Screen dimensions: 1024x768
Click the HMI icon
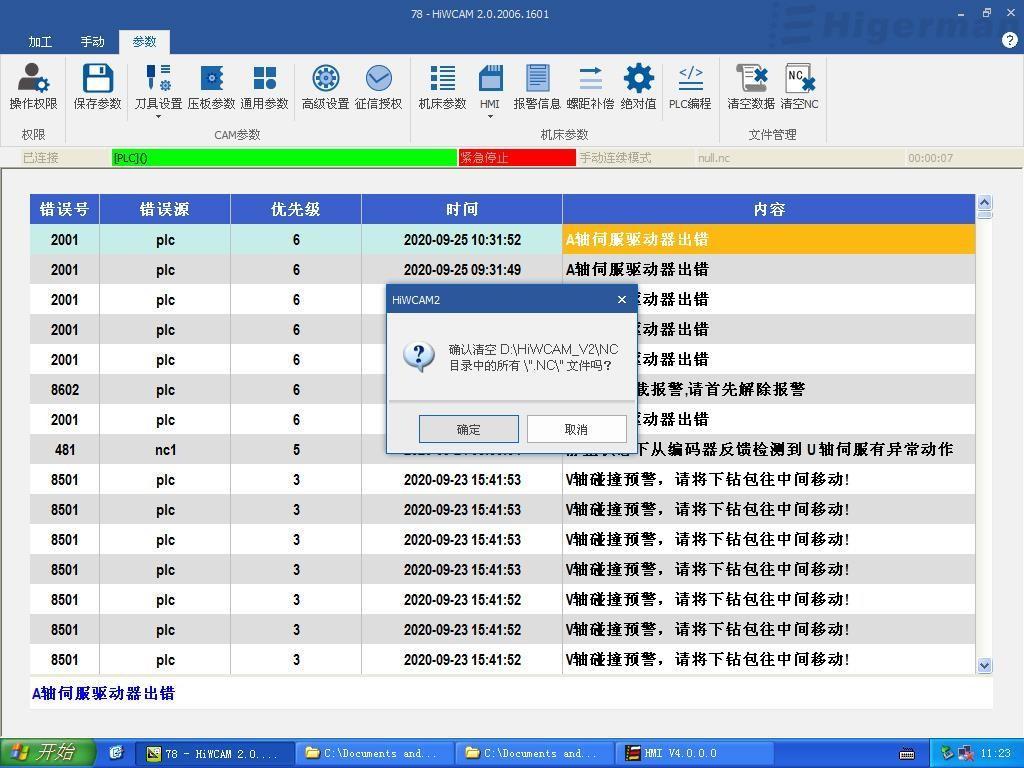click(x=490, y=85)
